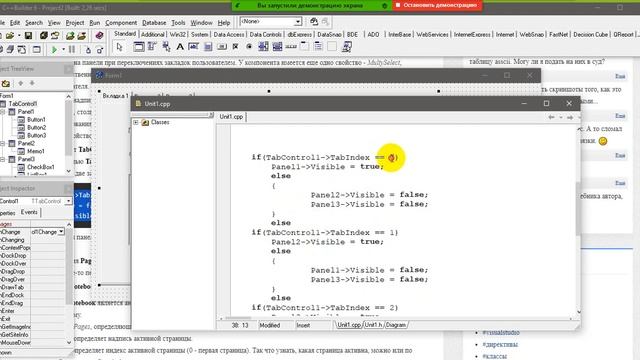The image size is (640, 360).
Task: Switch to Data Access palette tab
Action: tap(229, 35)
